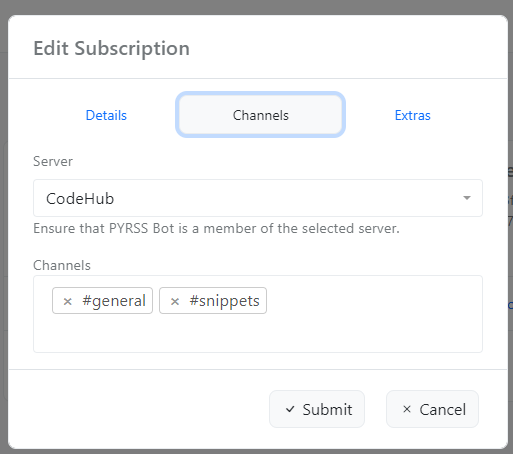
Task: Click the dimmed backdrop above the dialog
Action: pos(256,7)
